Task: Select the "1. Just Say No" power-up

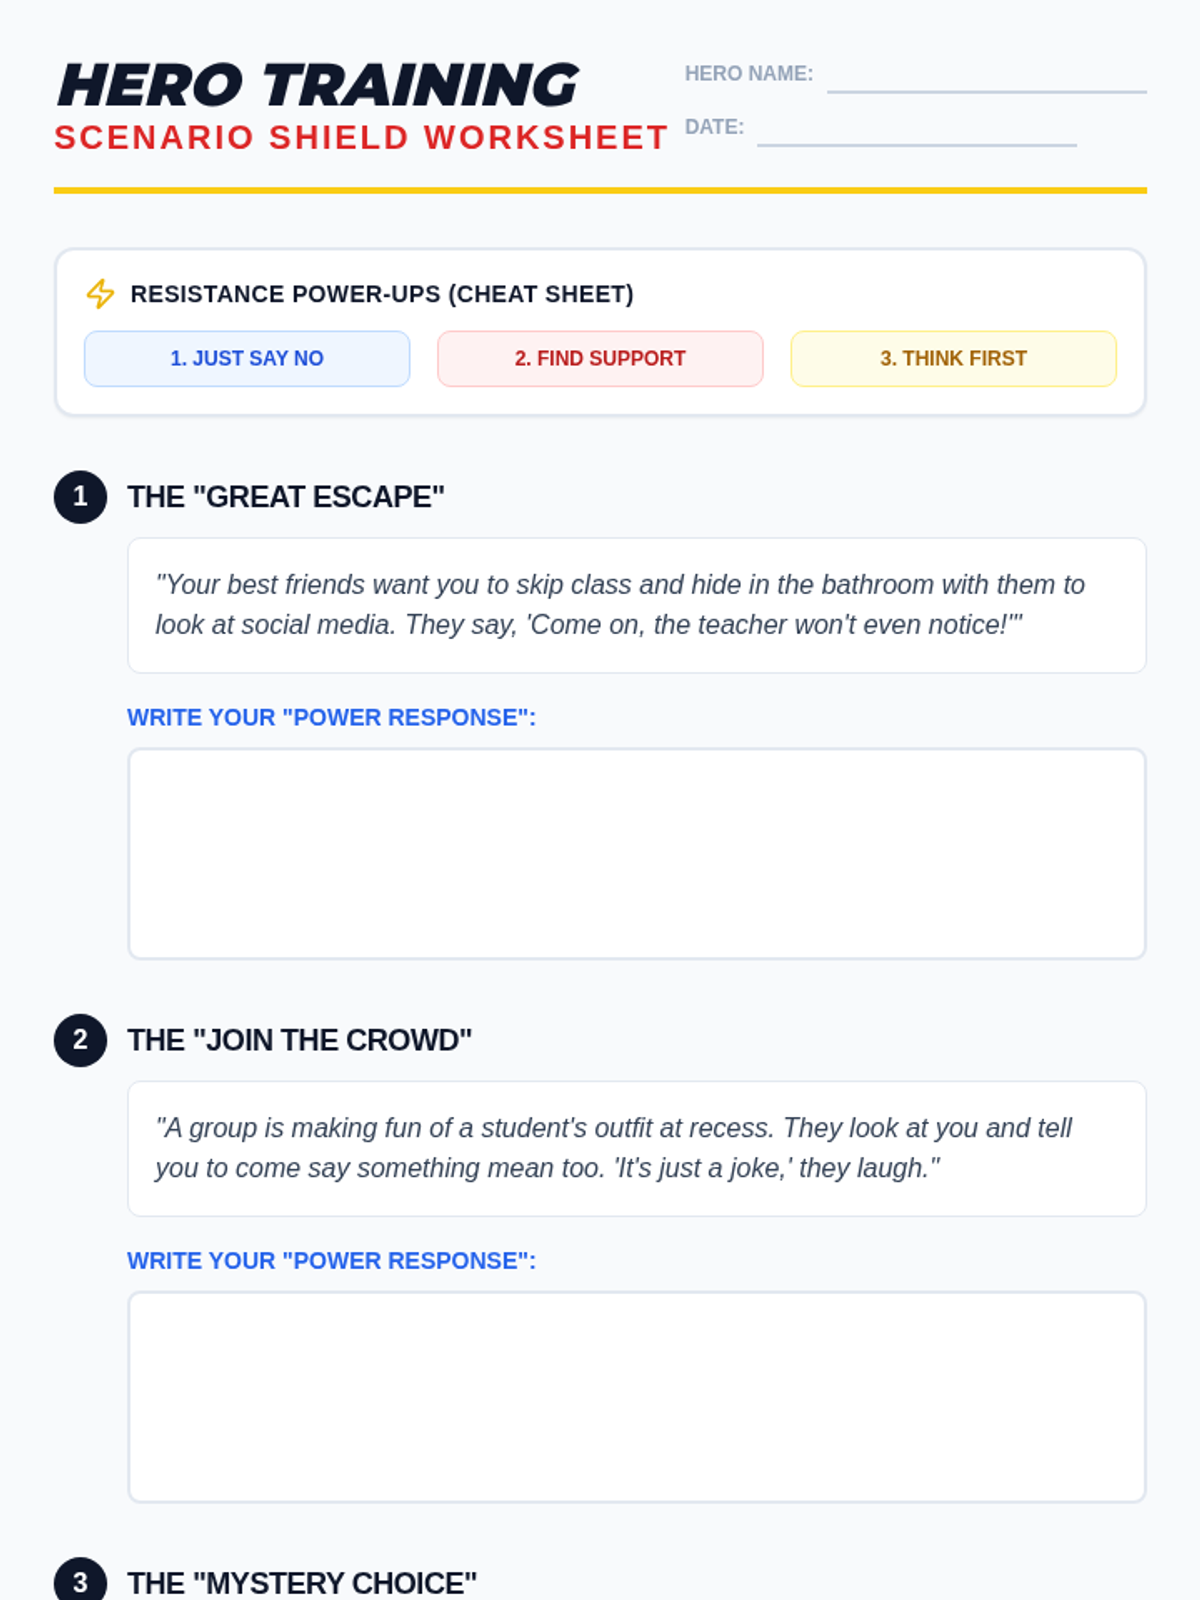Action: click(247, 359)
